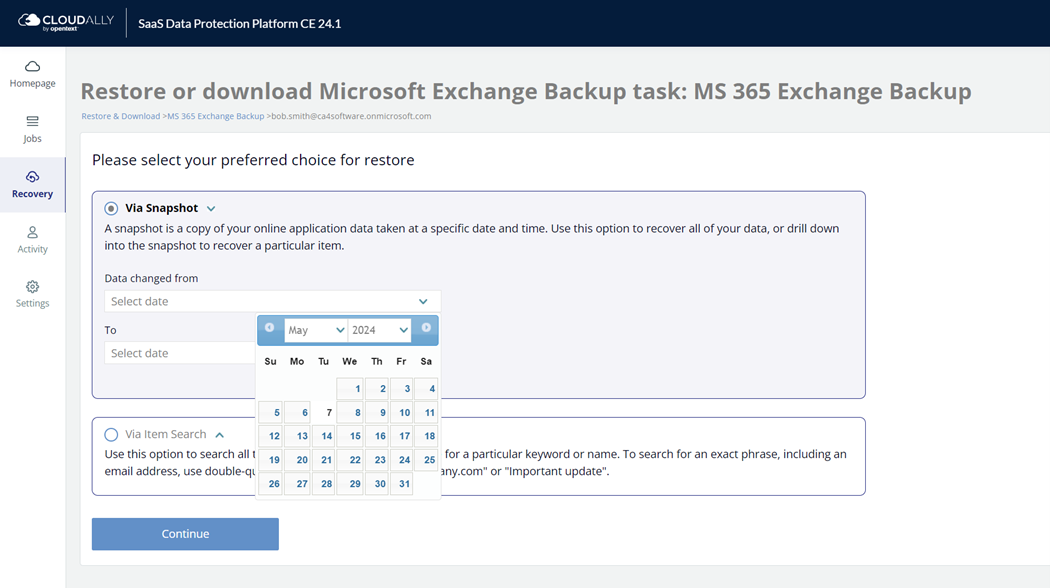
Task: Select Activity in the sidebar
Action: pyautogui.click(x=32, y=240)
